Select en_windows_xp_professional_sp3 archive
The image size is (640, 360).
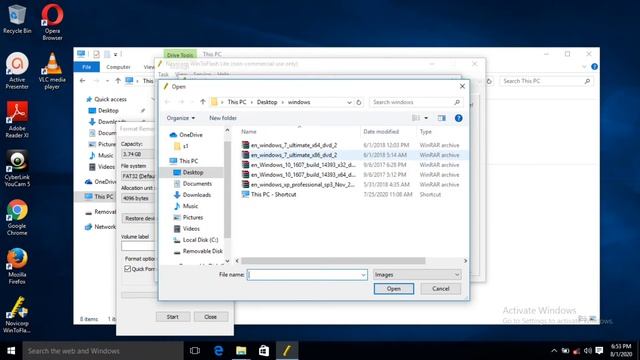tap(298, 184)
